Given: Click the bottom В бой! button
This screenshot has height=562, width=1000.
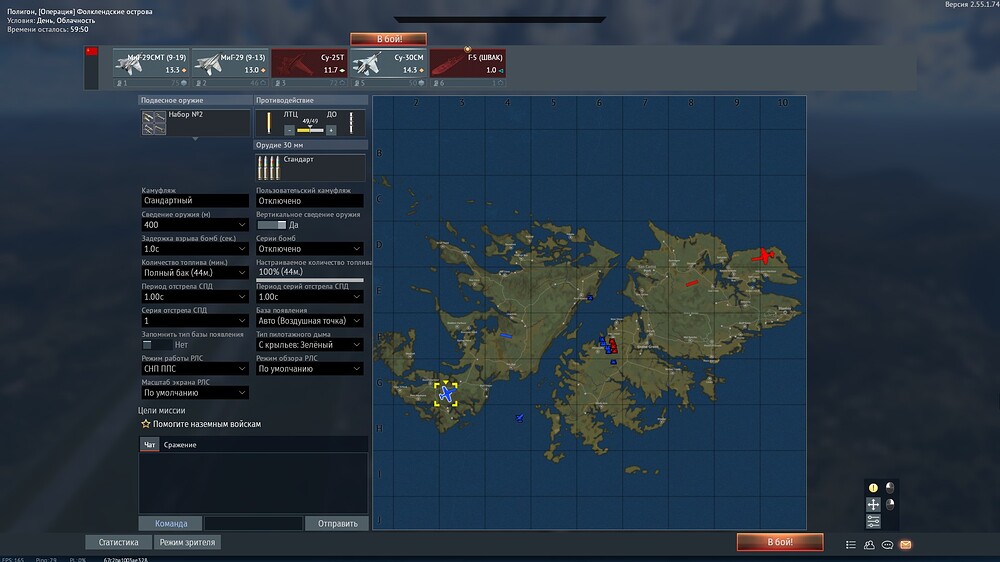Looking at the screenshot, I should 780,542.
